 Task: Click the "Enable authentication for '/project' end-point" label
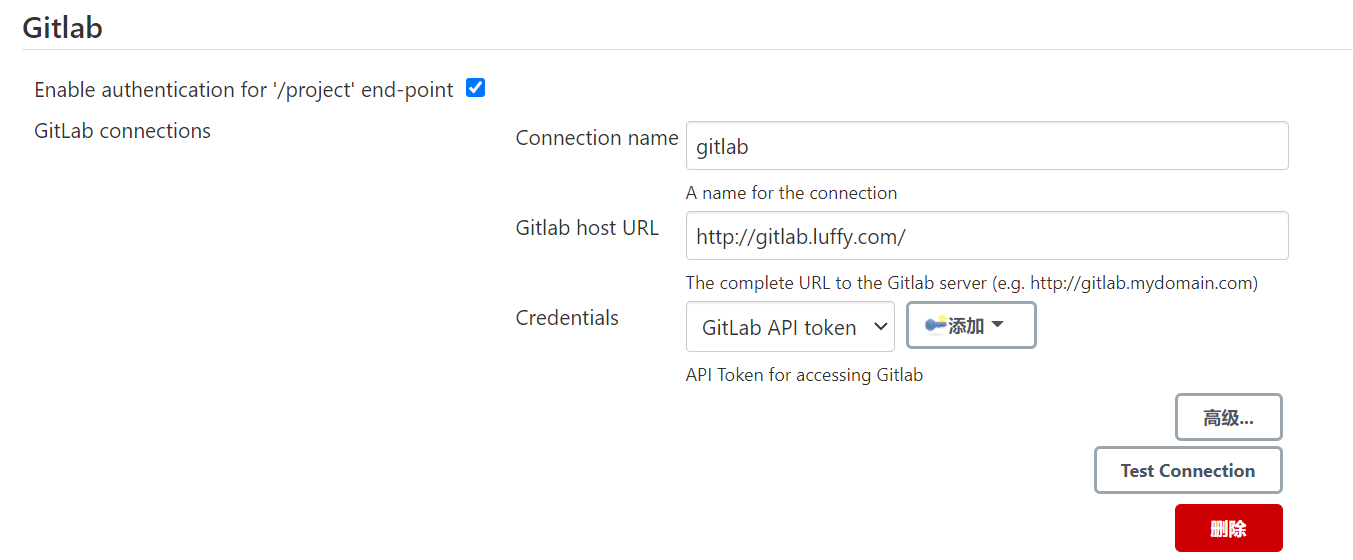tap(244, 90)
